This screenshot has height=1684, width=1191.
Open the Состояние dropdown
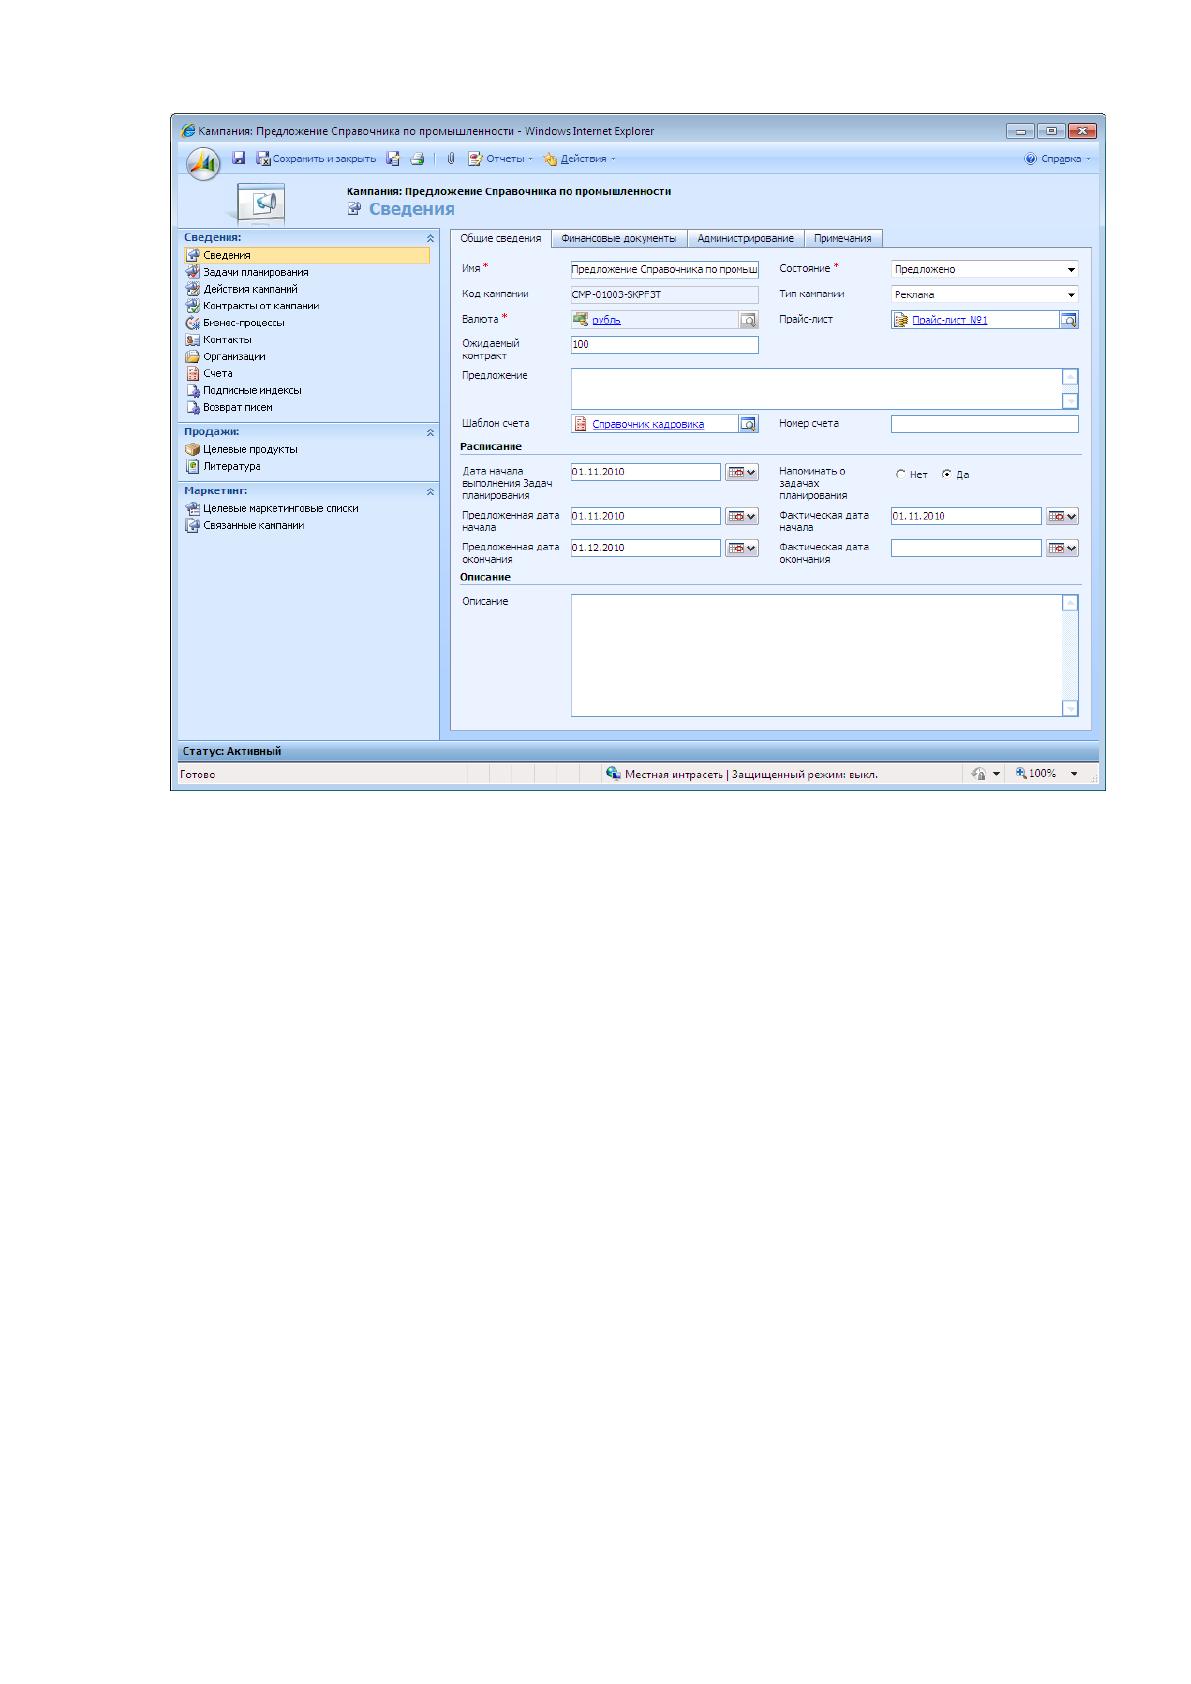pyautogui.click(x=985, y=269)
